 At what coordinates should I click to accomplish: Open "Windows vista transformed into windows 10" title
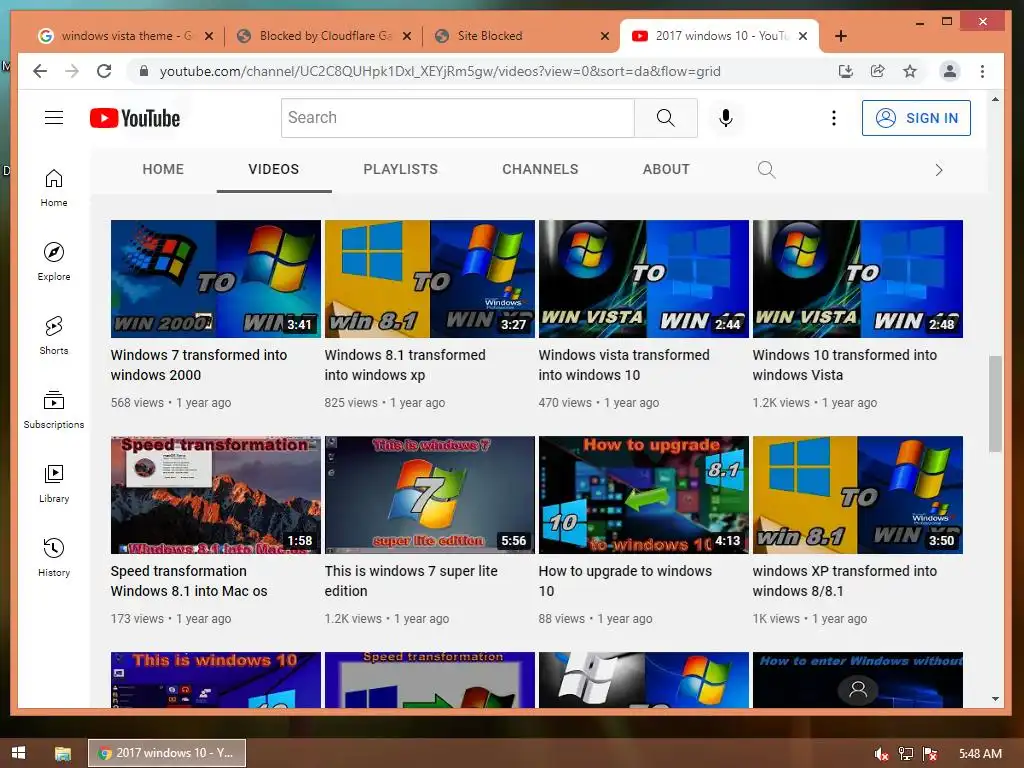click(624, 365)
